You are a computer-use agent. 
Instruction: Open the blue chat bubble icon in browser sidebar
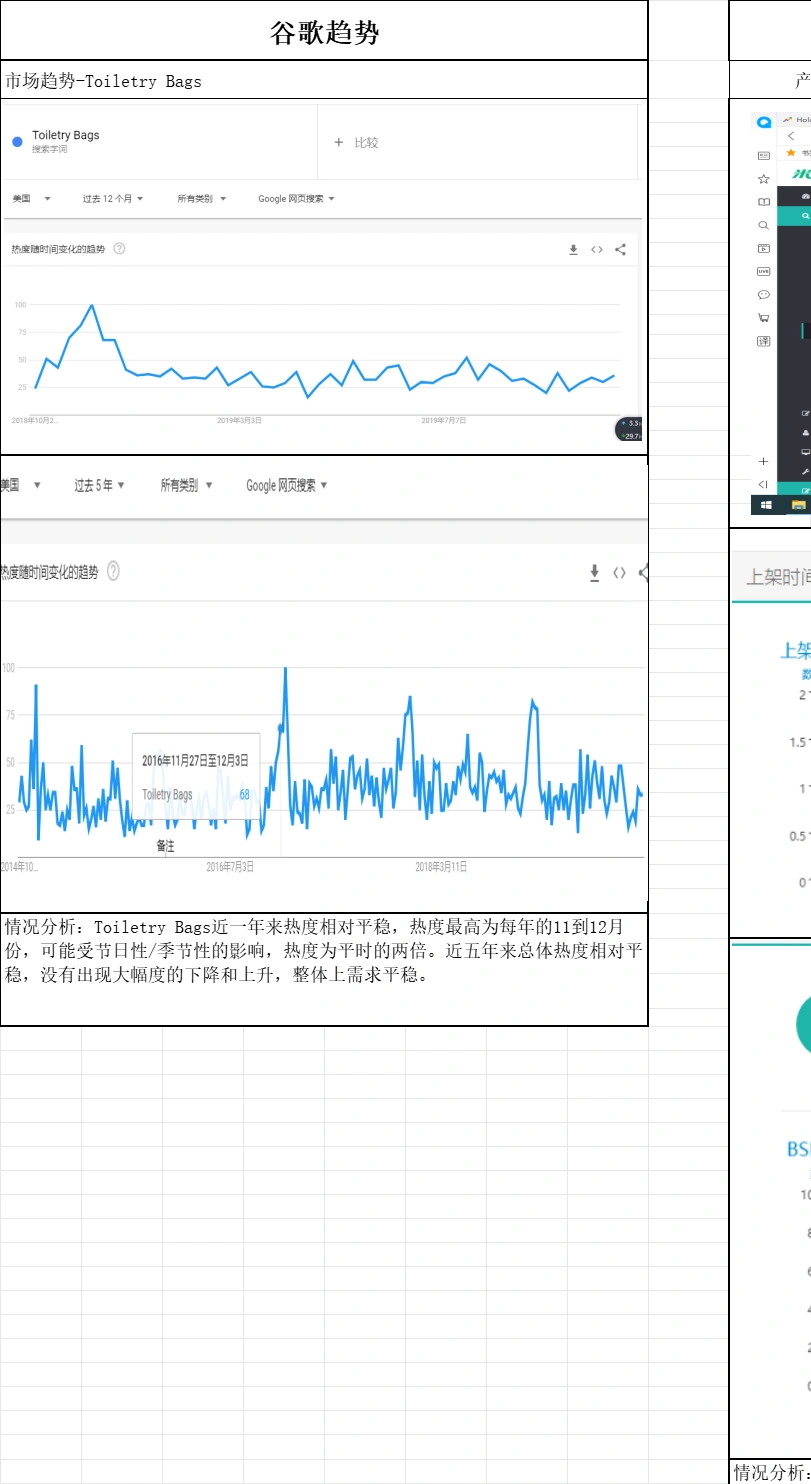coord(764,122)
